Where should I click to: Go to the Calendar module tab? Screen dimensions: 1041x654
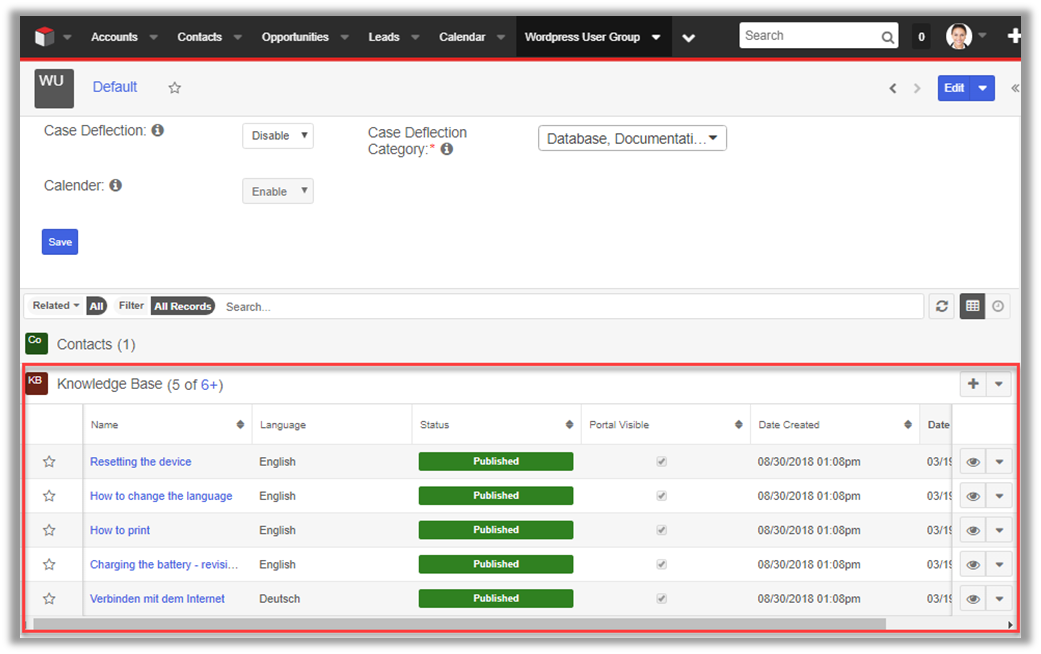click(x=462, y=37)
